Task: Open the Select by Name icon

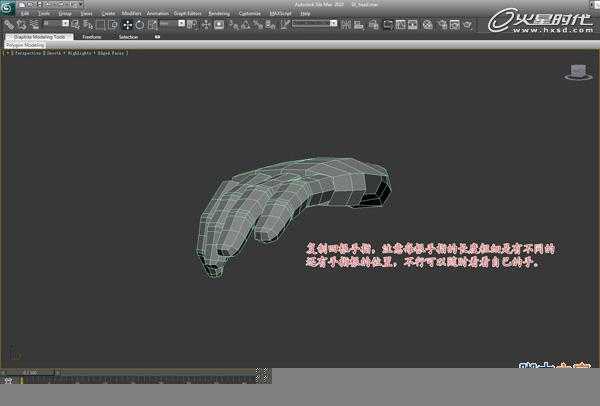Action: pos(88,25)
